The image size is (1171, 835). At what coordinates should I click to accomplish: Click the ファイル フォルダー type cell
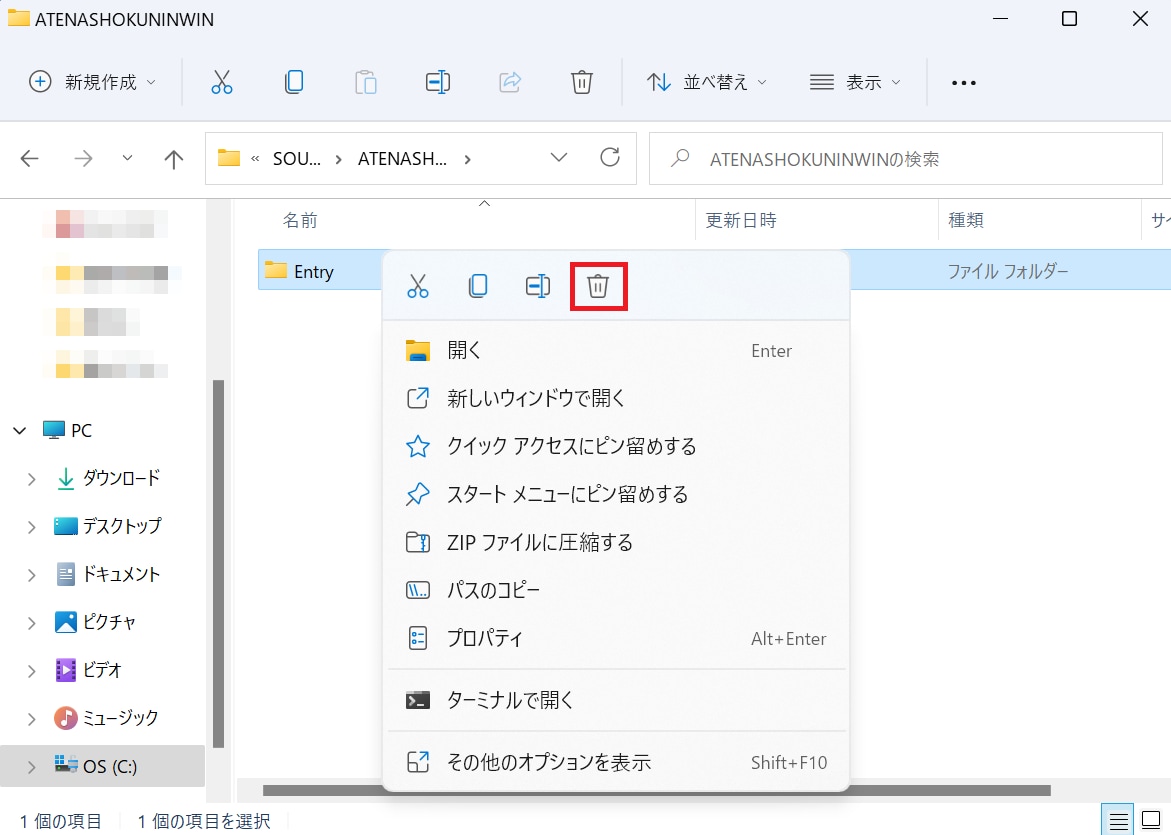[x=1007, y=271]
